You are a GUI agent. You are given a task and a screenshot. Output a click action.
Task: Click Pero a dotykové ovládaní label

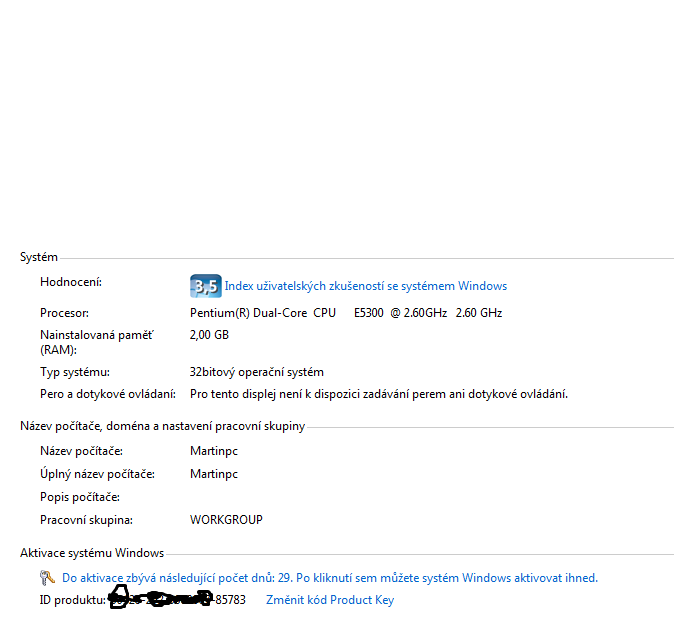pos(108,394)
